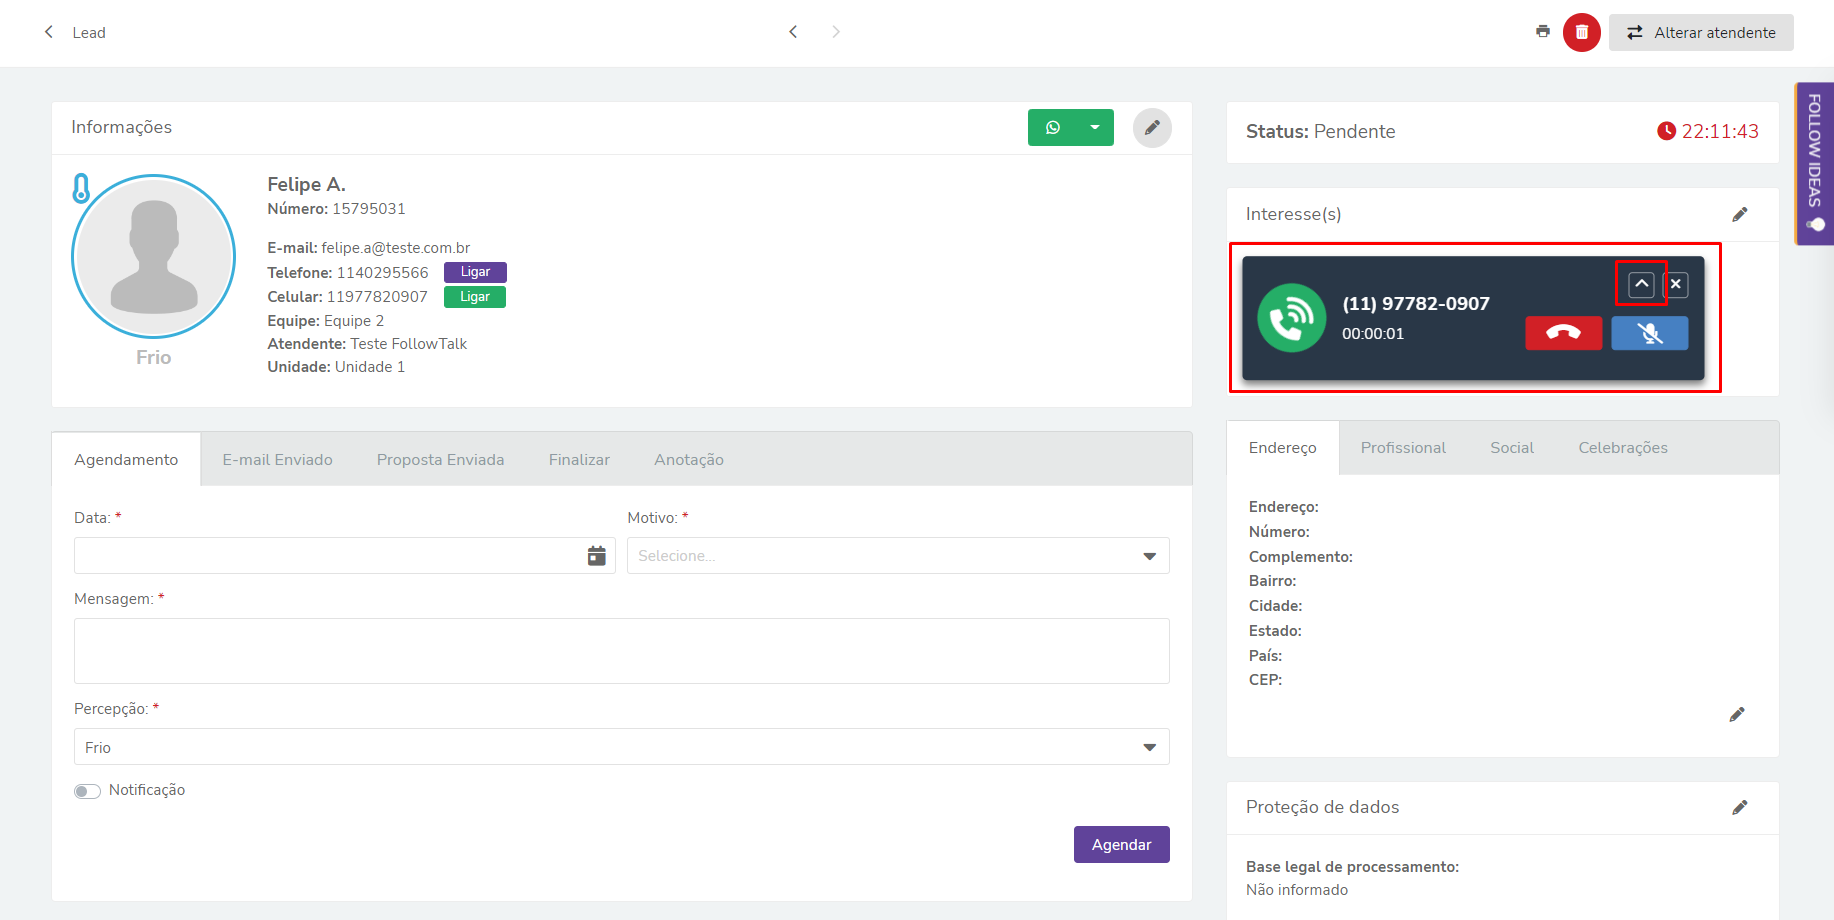Click Alterar atendente button
Screen dimensions: 1834x920
1701,32
